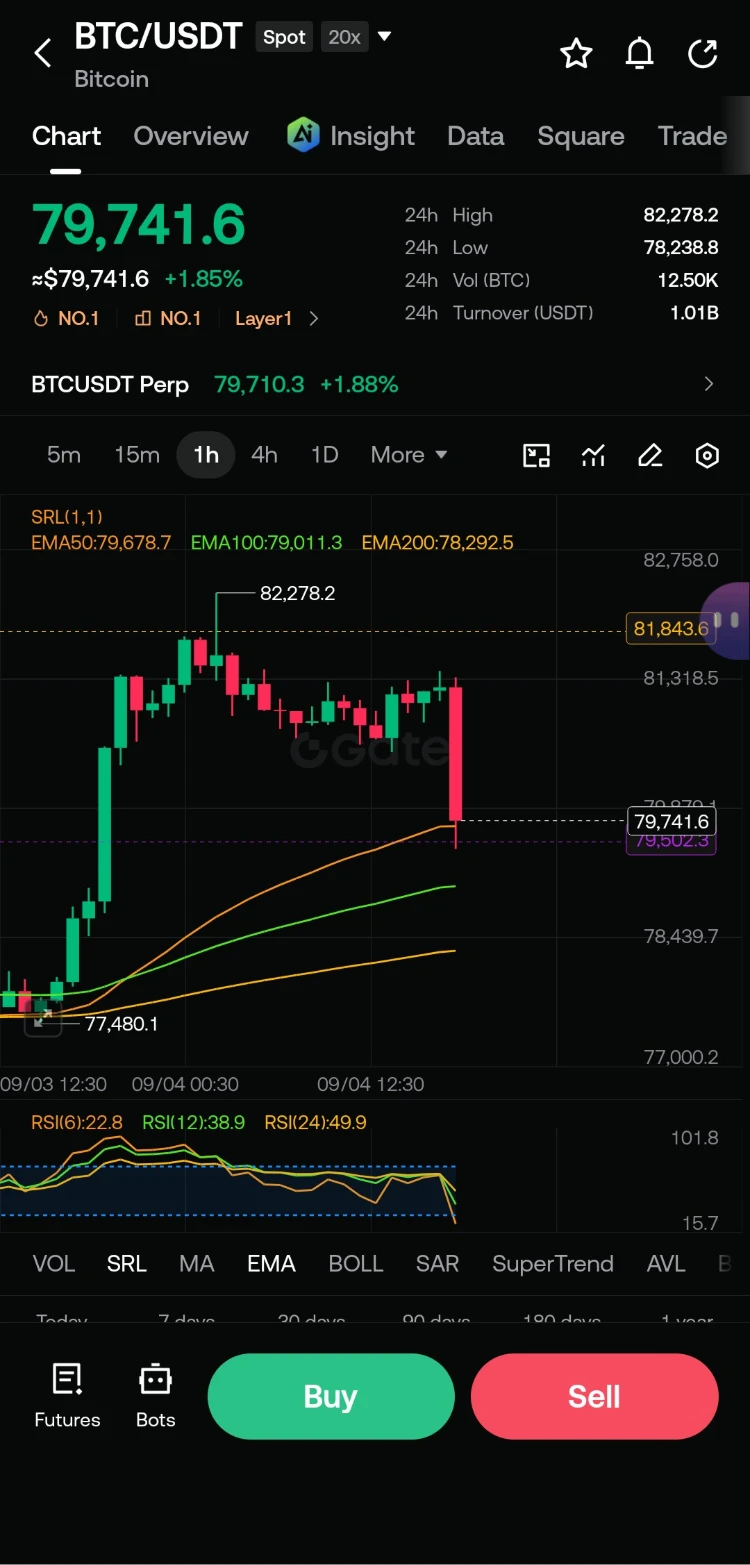Screen dimensions: 750x1565
Task: Open the Layer1 category tag
Action: (x=264, y=319)
